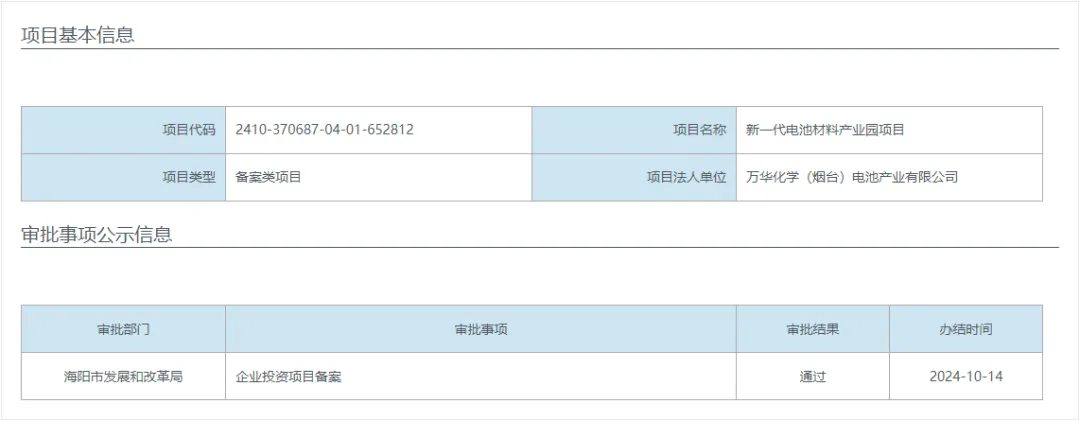This screenshot has height=421, width=1080.
Task: Select the 备案类项目 value cell
Action: click(378, 177)
